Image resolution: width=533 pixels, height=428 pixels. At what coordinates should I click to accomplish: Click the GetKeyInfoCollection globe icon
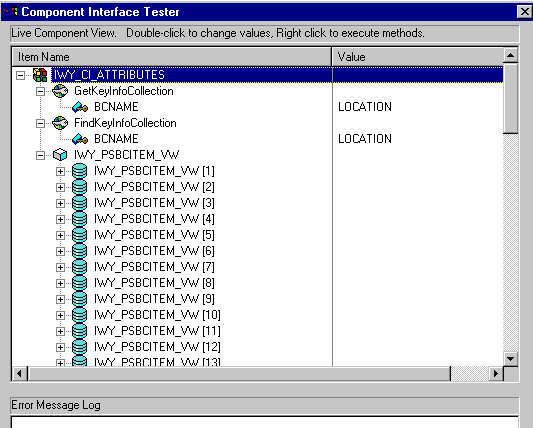click(x=60, y=91)
